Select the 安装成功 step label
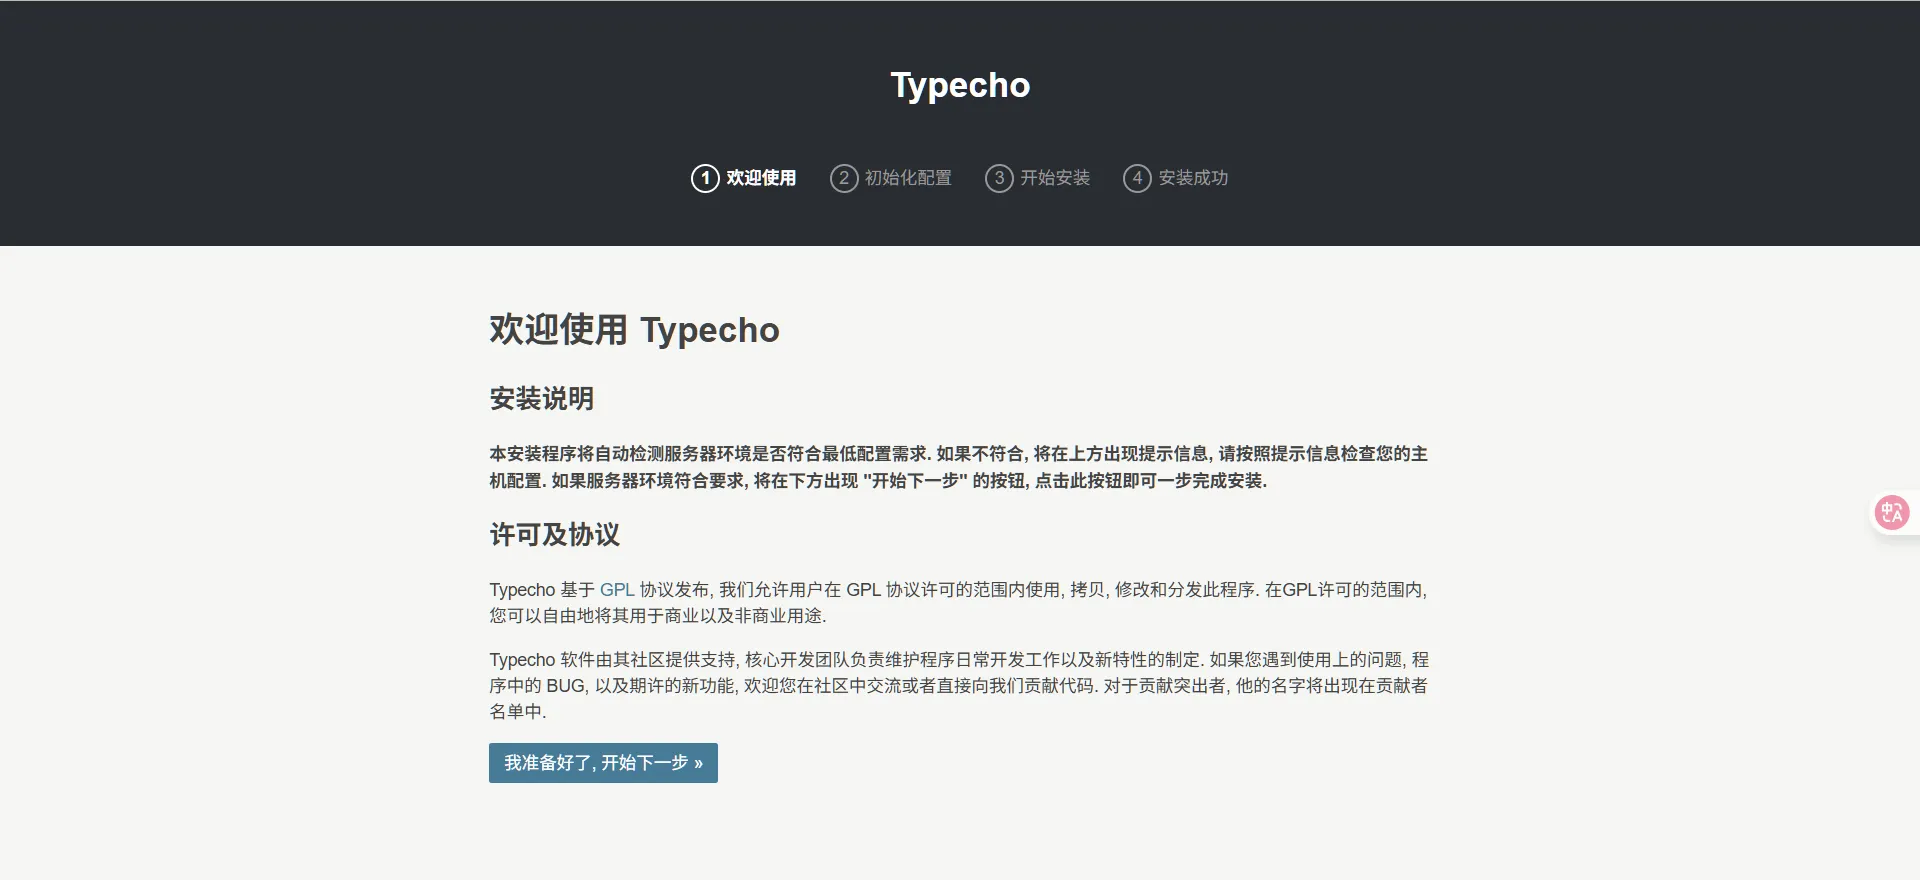Image resolution: width=1920 pixels, height=880 pixels. 1193,178
